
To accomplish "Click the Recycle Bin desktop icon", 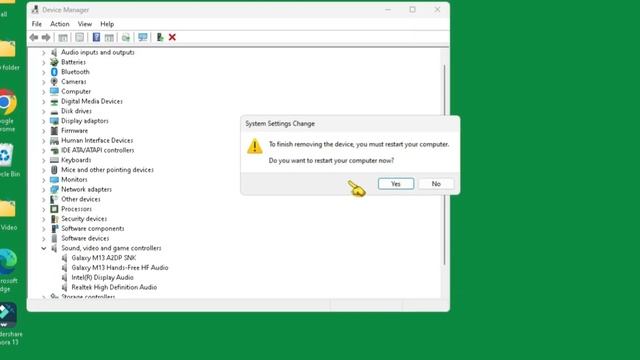I will tap(6, 155).
